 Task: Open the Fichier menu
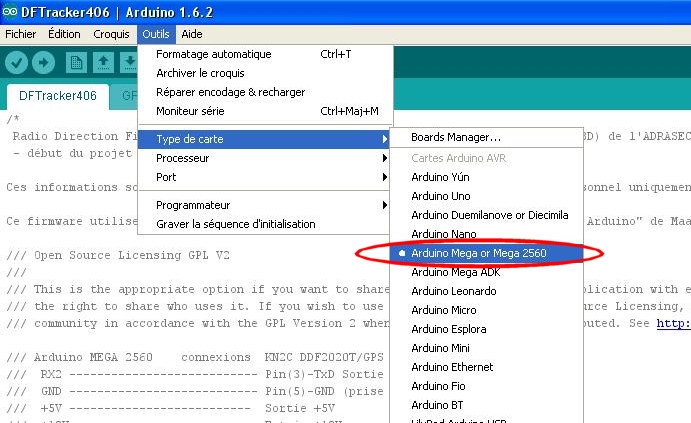click(x=20, y=34)
